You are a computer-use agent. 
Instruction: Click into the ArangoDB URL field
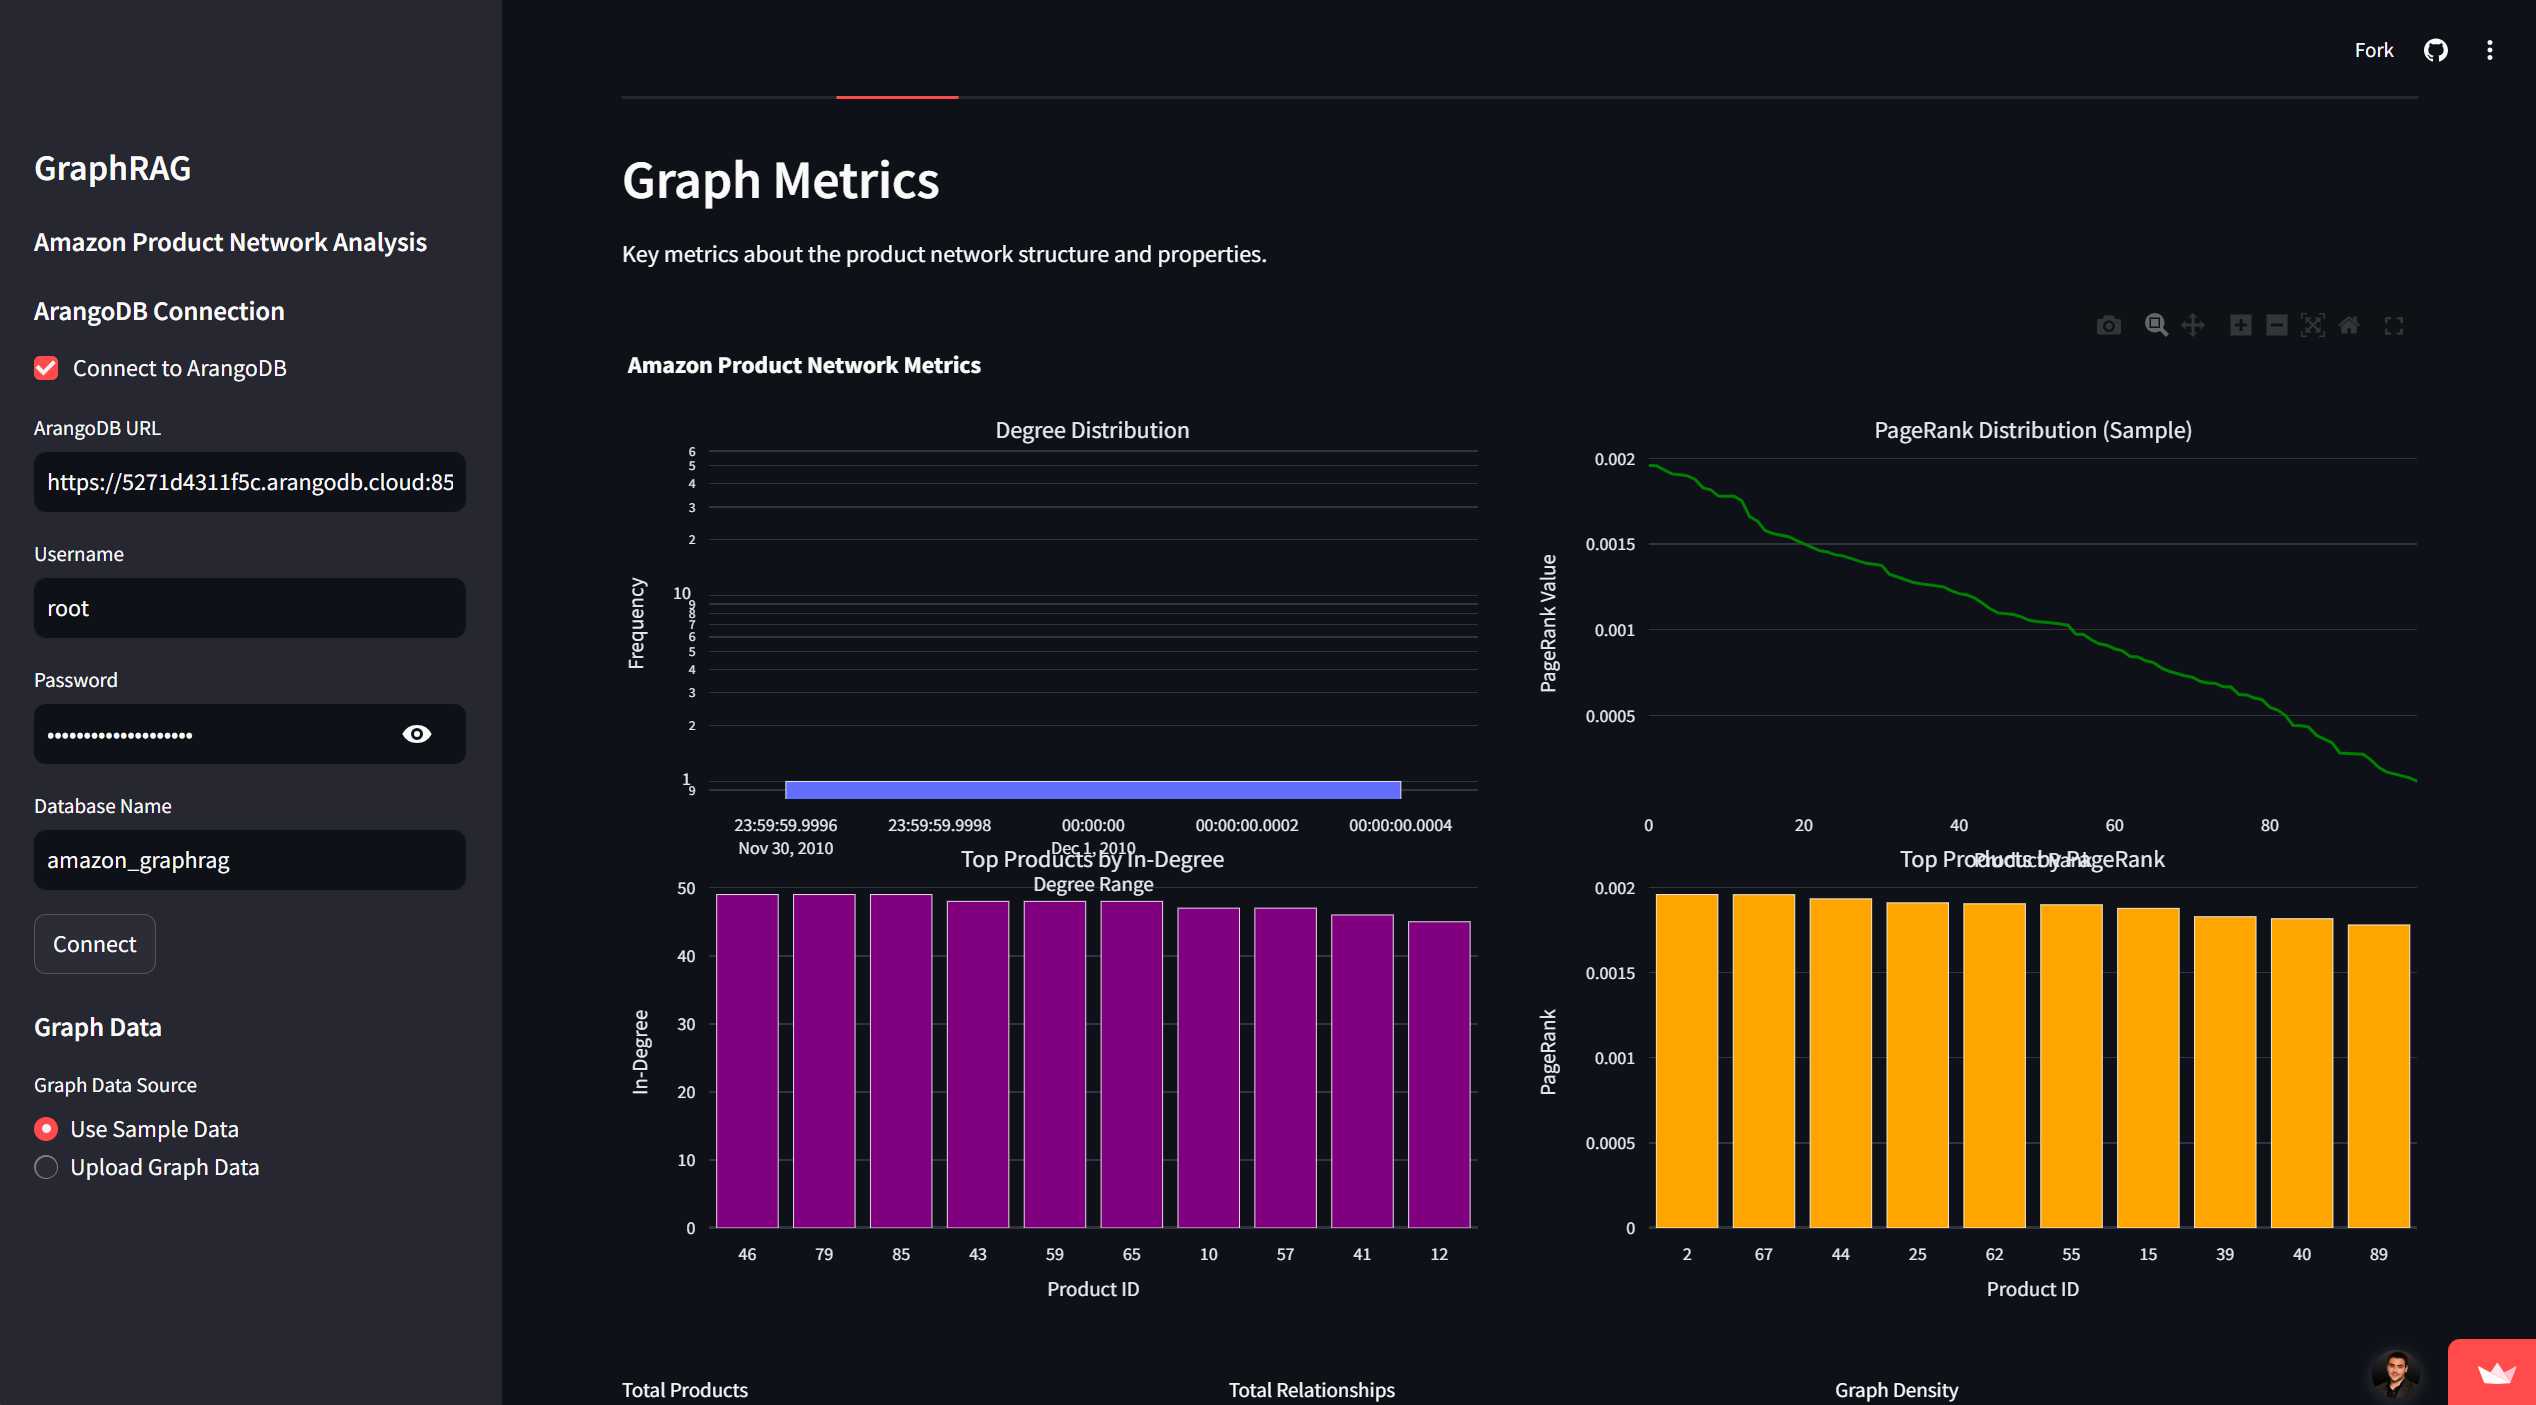coord(250,482)
